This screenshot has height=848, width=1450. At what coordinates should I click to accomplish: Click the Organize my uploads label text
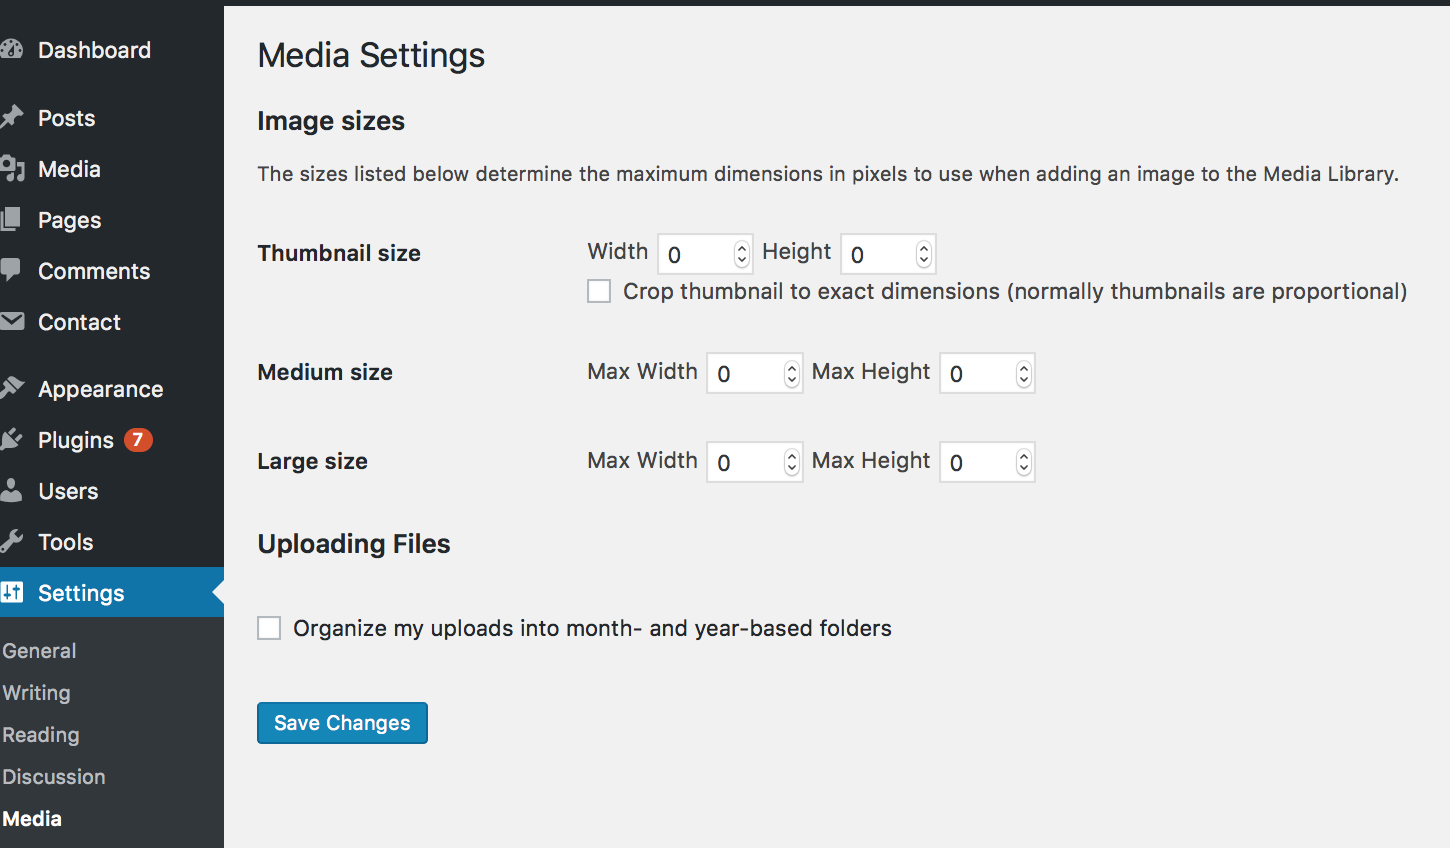pyautogui.click(x=592, y=628)
